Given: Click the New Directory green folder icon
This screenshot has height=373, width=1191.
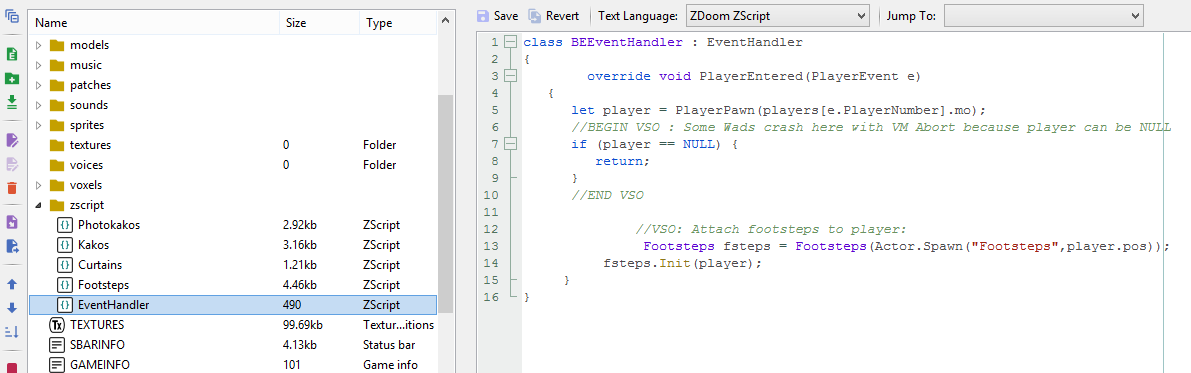Looking at the screenshot, I should [11, 78].
